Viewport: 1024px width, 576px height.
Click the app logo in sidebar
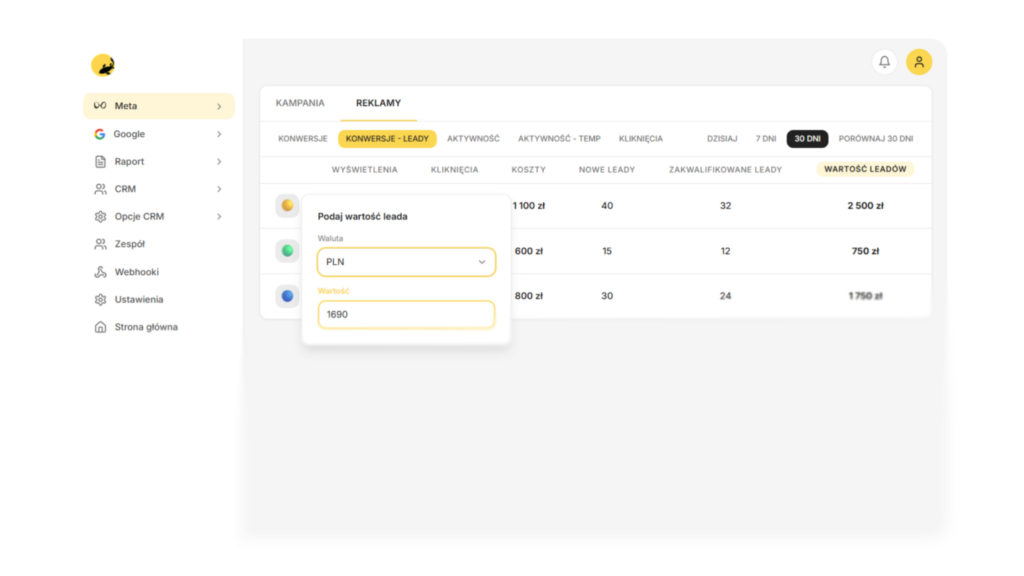[103, 66]
